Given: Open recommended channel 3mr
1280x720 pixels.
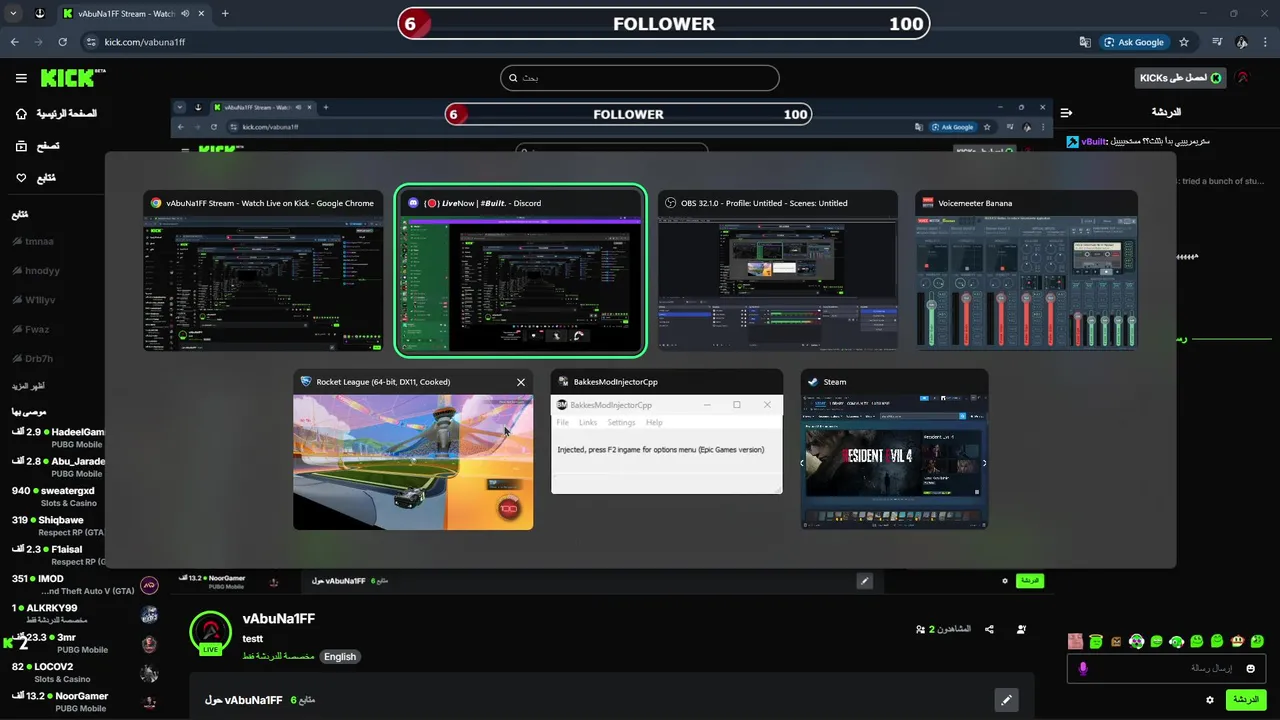Looking at the screenshot, I should point(85,643).
